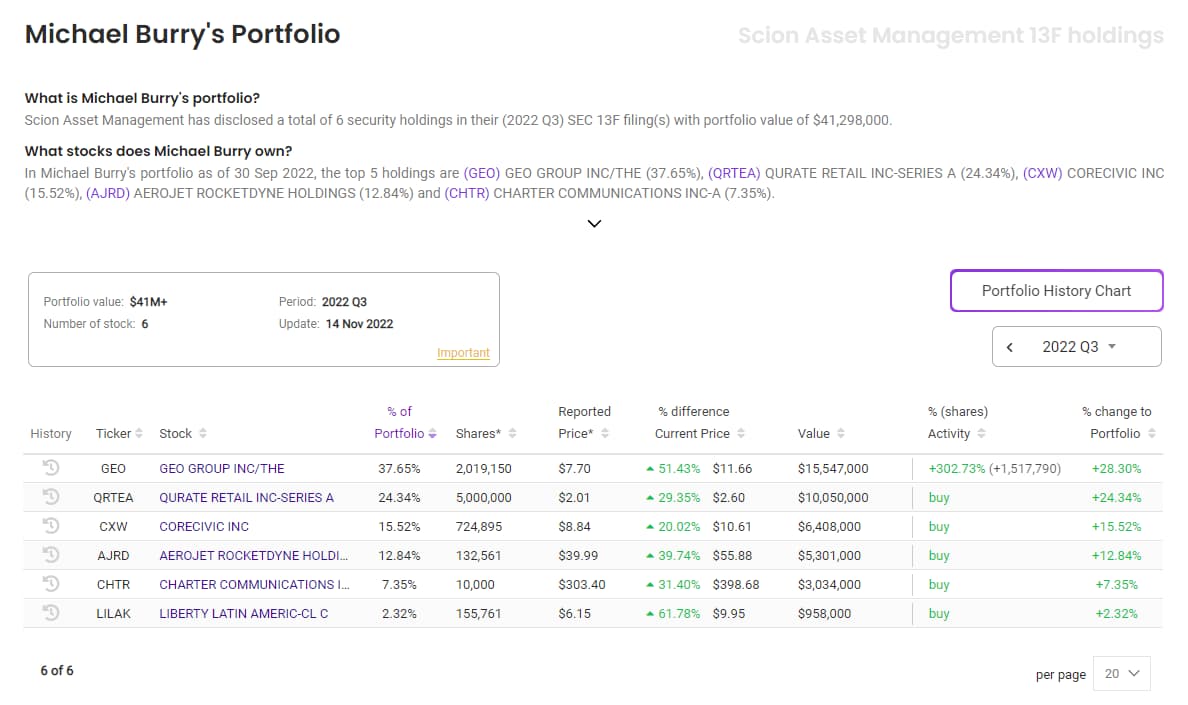Open the LIBERTY LATIN AMERIC-CL C stock link
Screen dimensions: 1188x705
tap(243, 613)
